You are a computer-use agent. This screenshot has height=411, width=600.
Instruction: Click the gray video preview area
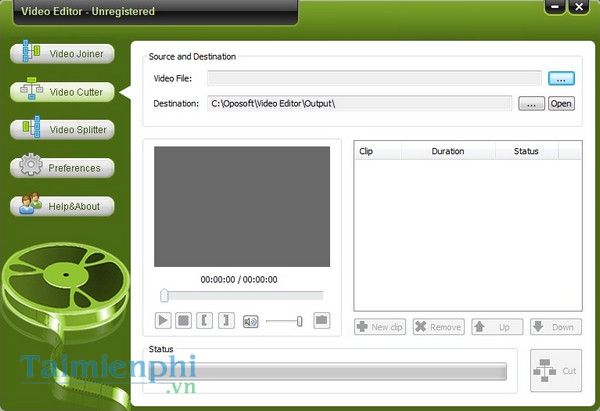click(242, 206)
